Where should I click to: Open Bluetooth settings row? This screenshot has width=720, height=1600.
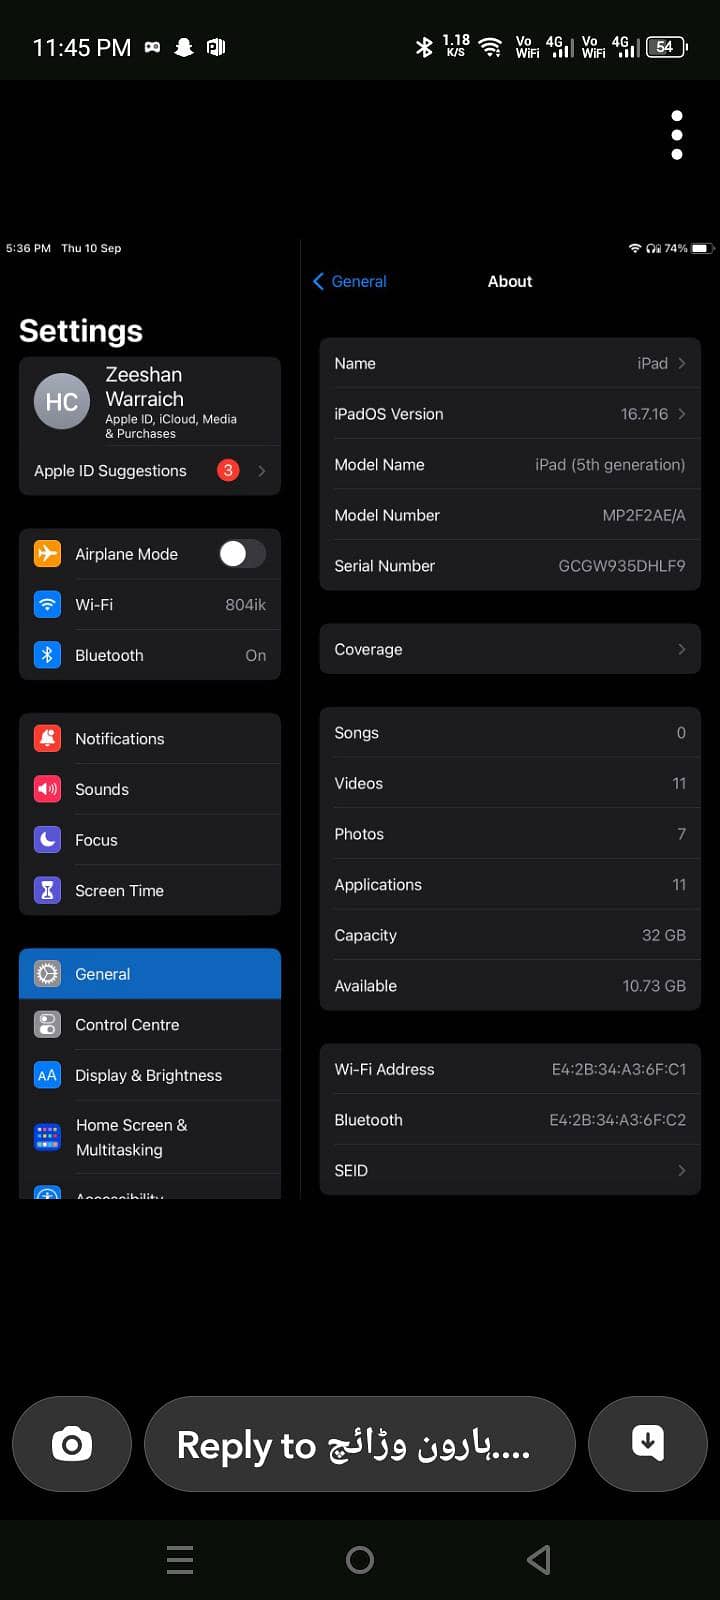point(150,655)
